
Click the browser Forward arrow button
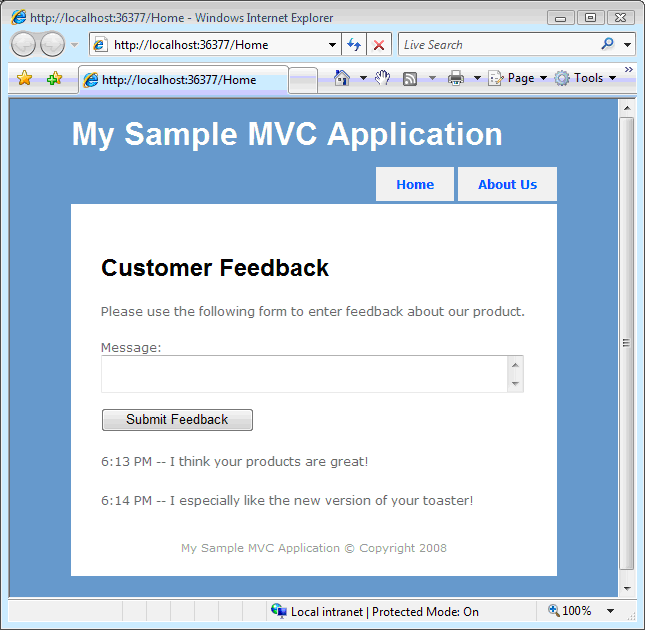click(52, 44)
